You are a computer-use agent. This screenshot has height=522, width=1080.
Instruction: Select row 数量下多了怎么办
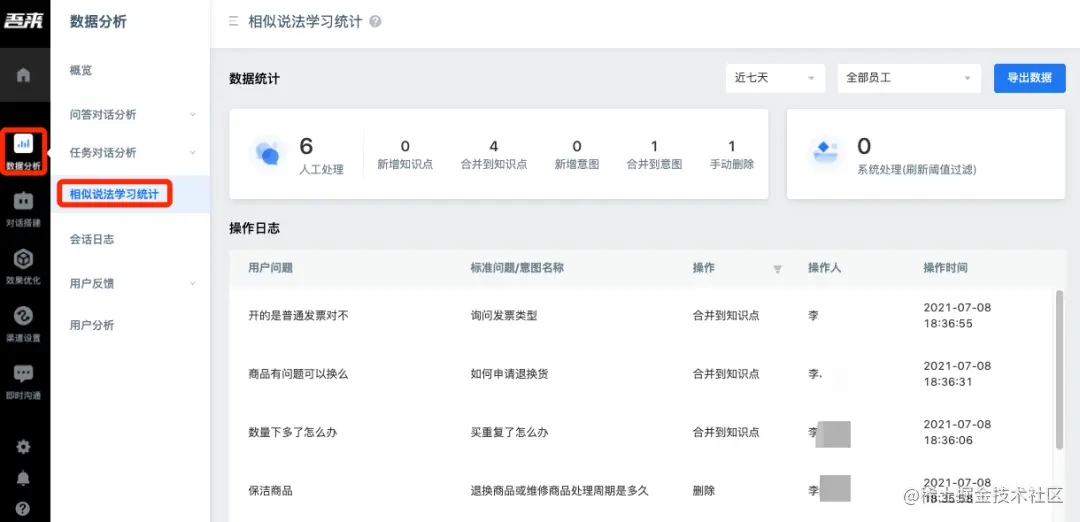tap(642, 432)
